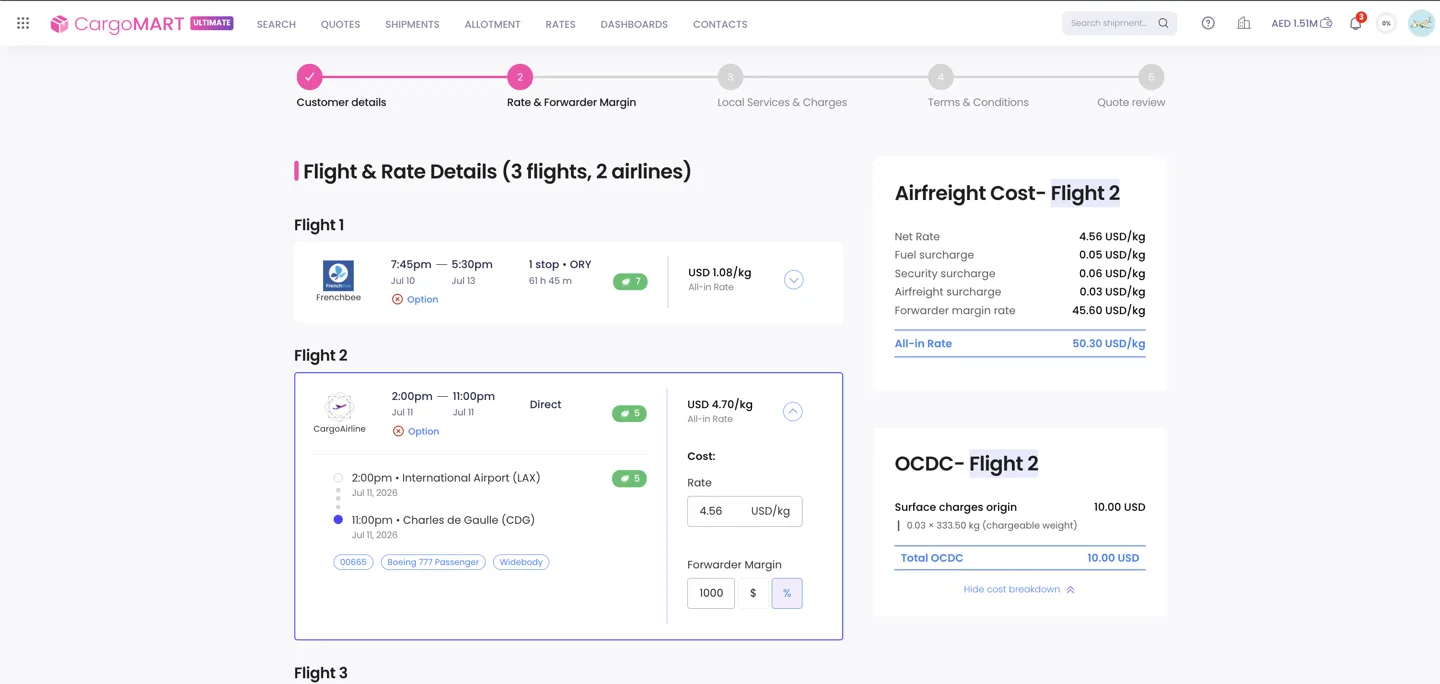Click the International Airport (LAX) departure stop
This screenshot has height=684, width=1440.
click(x=446, y=478)
